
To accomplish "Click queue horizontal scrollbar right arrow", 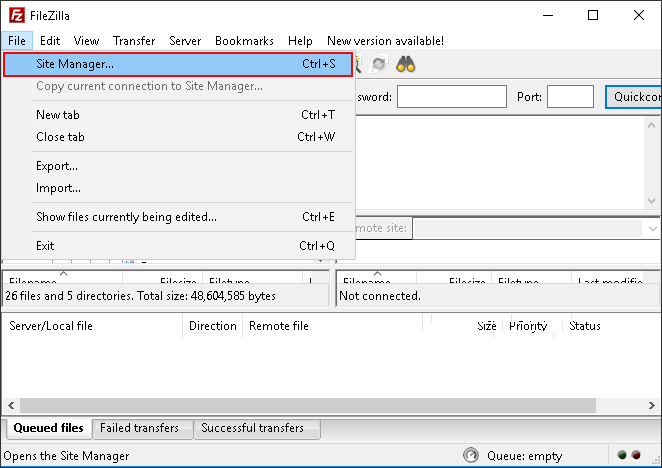I will tap(651, 405).
